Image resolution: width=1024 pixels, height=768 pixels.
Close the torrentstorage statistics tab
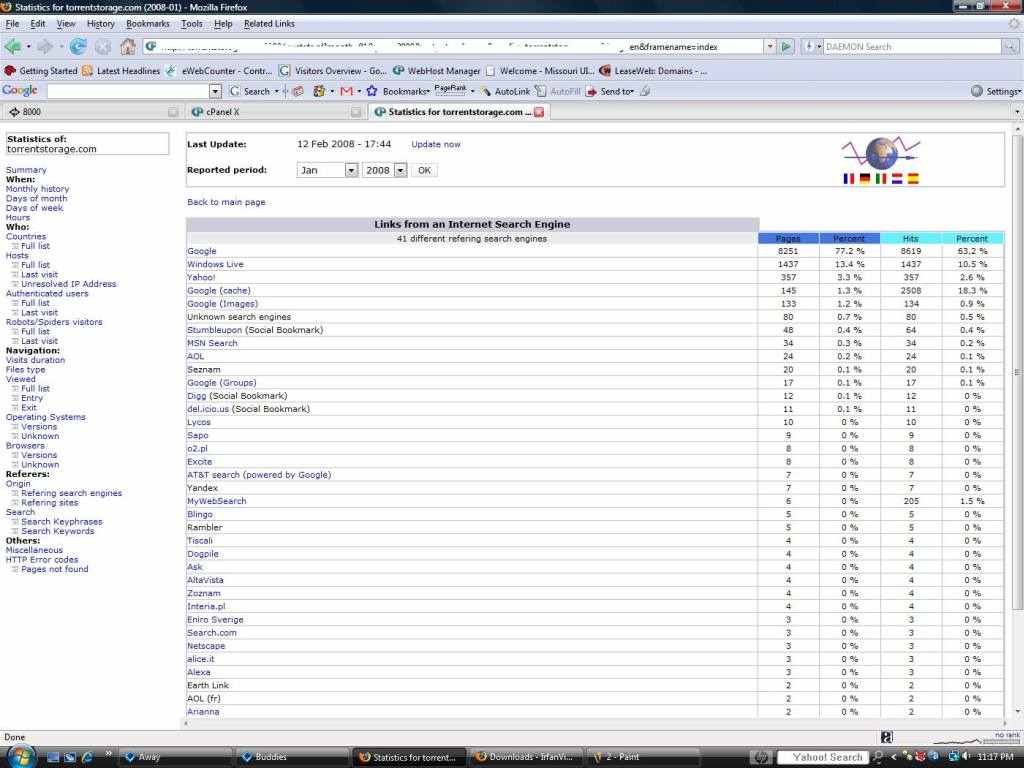pyautogui.click(x=540, y=112)
